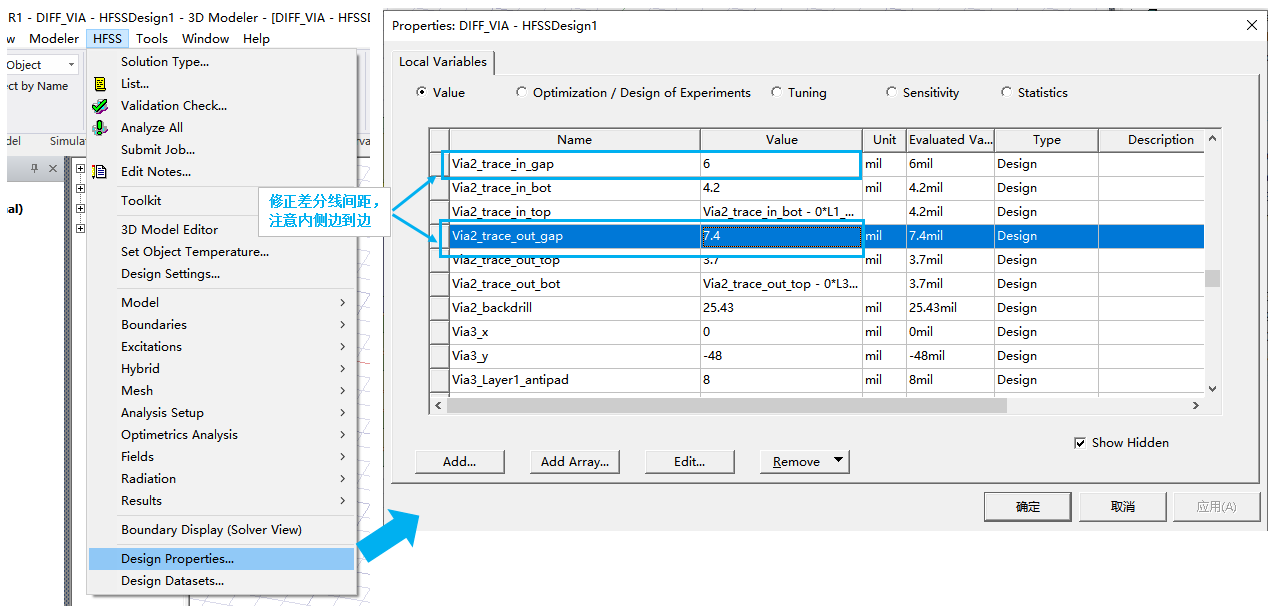This screenshot has width=1273, height=606.
Task: Click the Via2_trace_in_gap value field
Action: tap(781, 164)
